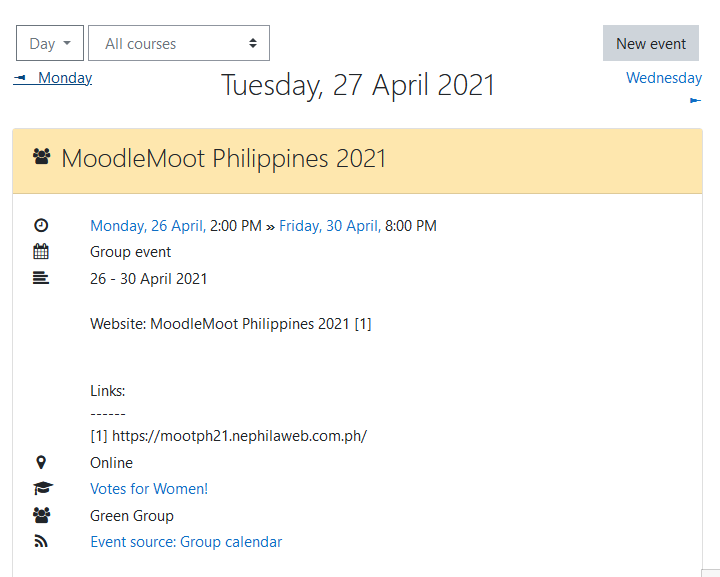Open the Votes for Women! course link

point(149,489)
